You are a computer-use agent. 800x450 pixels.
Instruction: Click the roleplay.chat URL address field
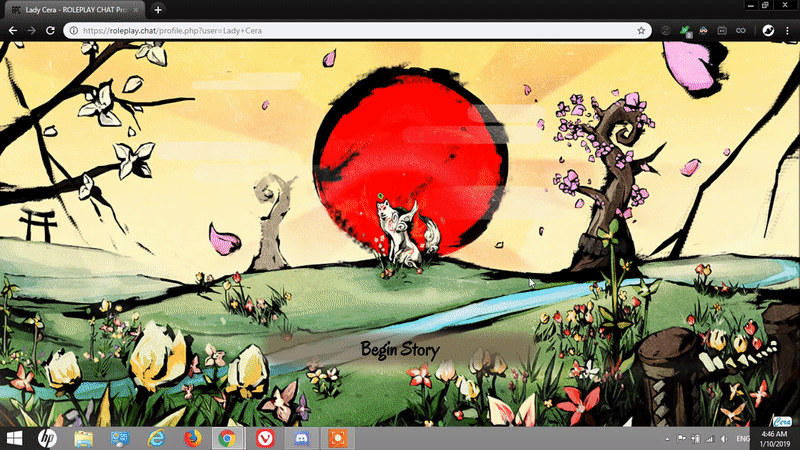pos(357,31)
